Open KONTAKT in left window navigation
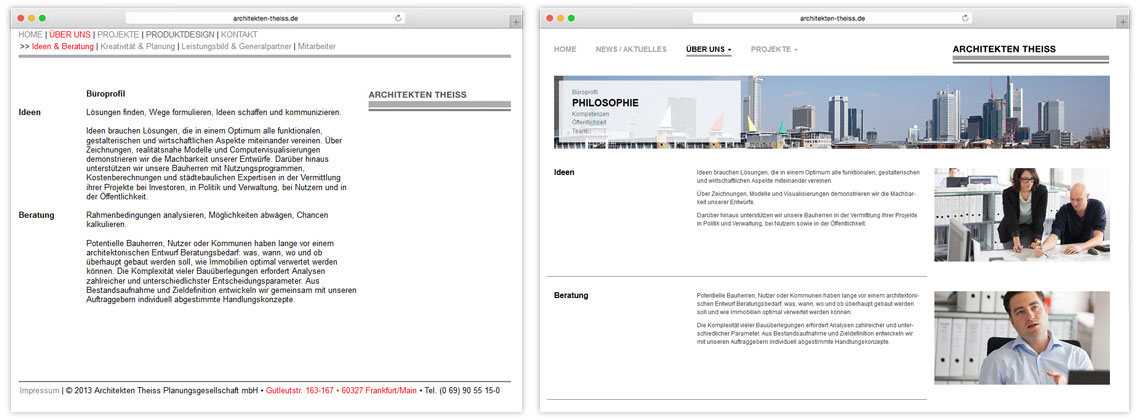 point(239,34)
